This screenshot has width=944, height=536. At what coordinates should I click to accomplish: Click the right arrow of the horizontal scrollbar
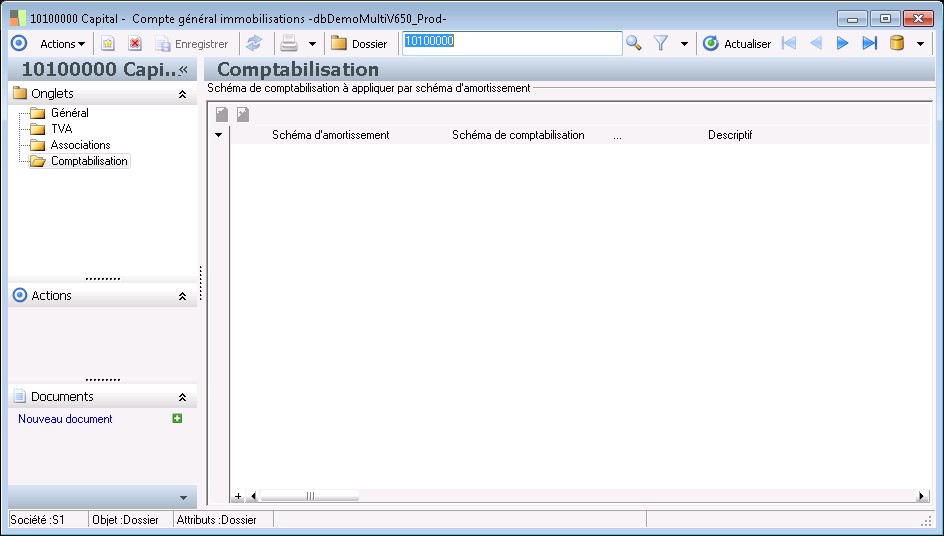coord(922,496)
